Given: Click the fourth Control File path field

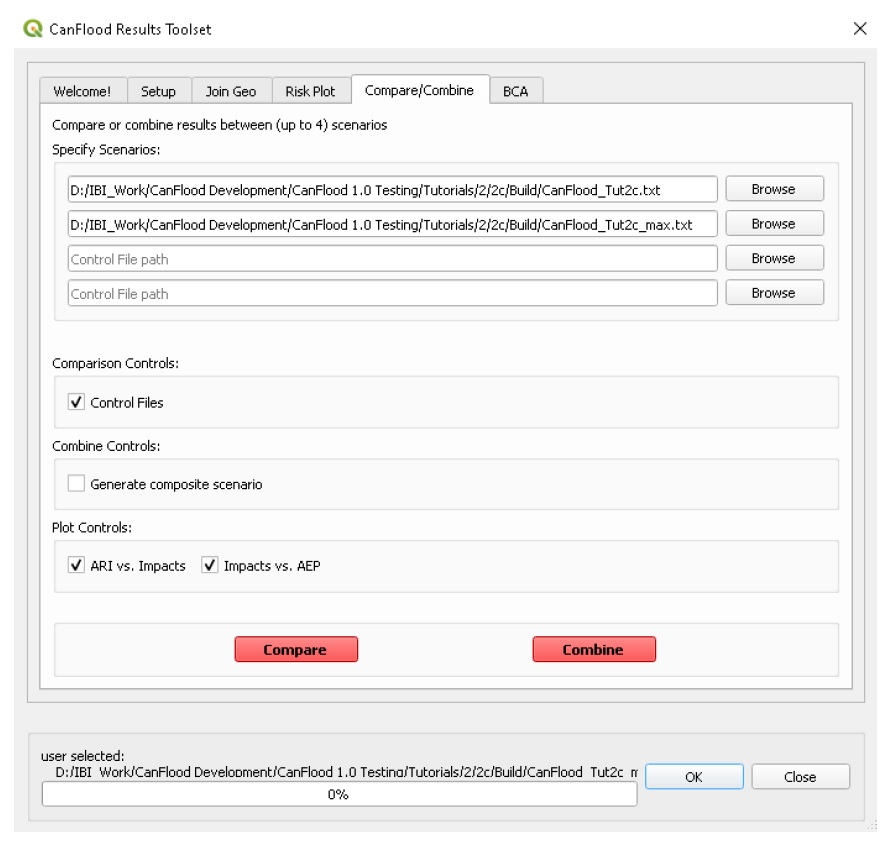Looking at the screenshot, I should coord(392,293).
